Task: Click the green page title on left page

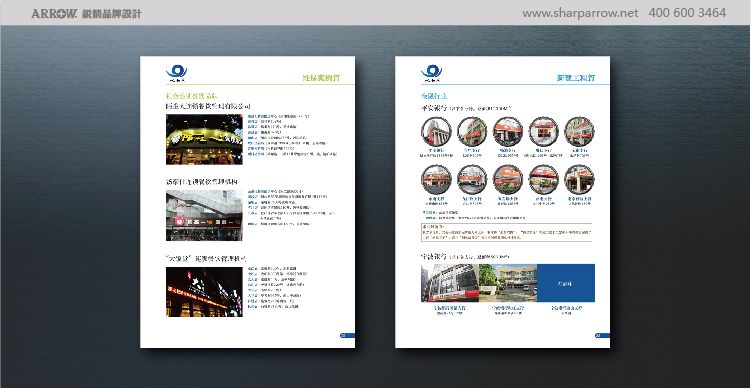Action: [321, 78]
